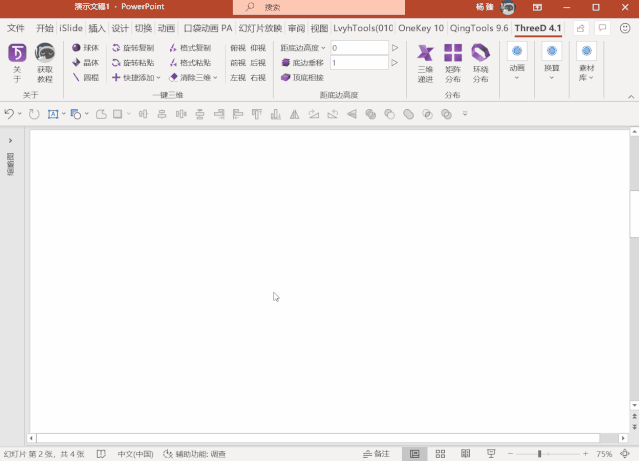This screenshot has width=639, height=461.
Task: Click the text box icon in quick toolbar
Action: [53, 114]
